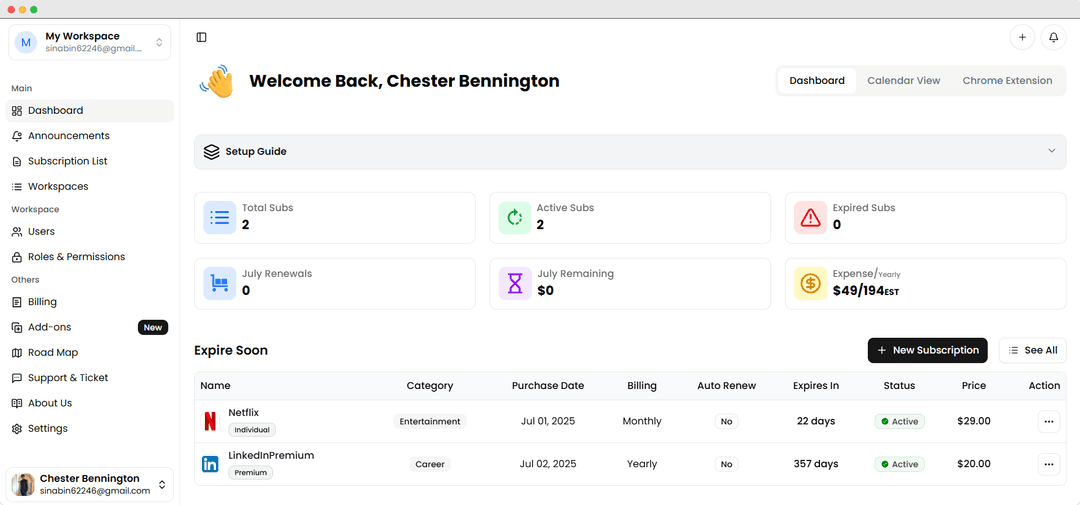1080x505 pixels.
Task: Switch to the Calendar View tab
Action: coord(903,81)
